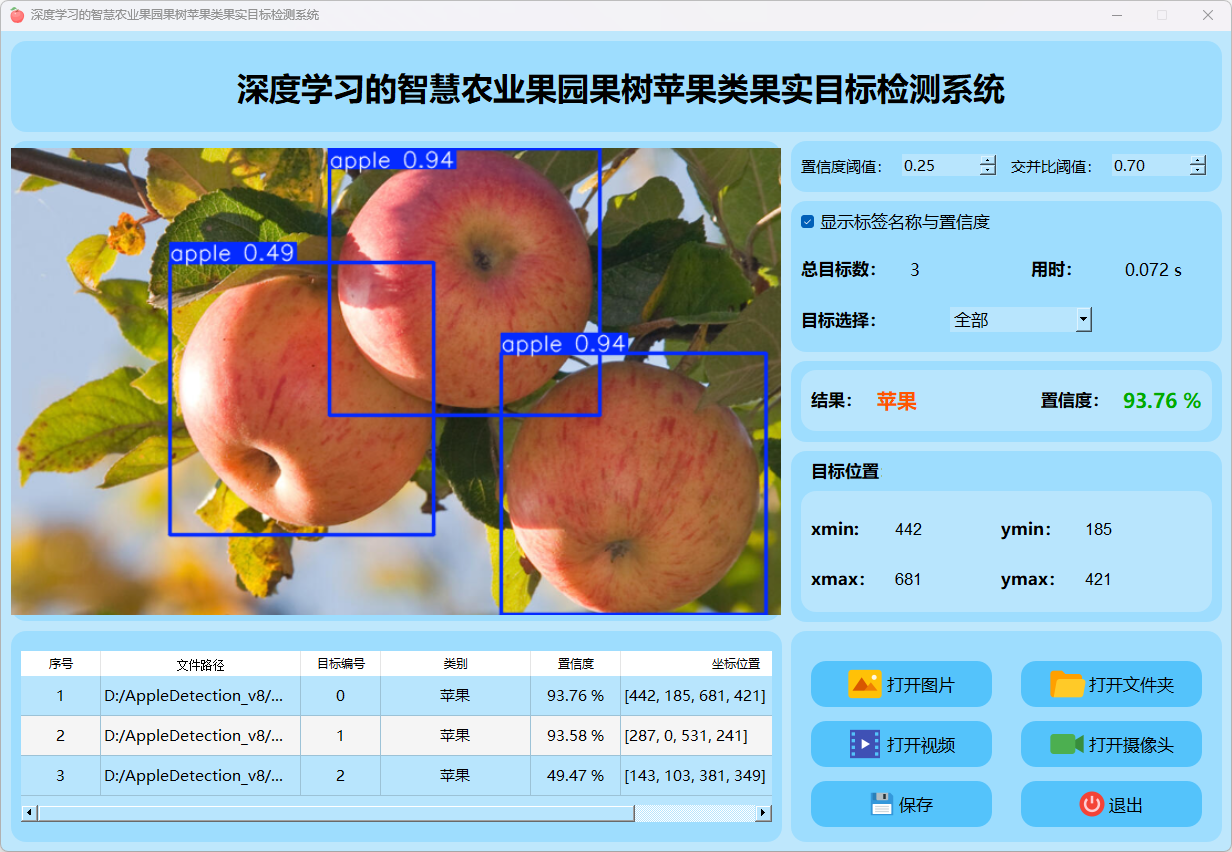Click coordinates cell [143, 103, 381, 349]
1232x852 pixels.
tap(696, 775)
